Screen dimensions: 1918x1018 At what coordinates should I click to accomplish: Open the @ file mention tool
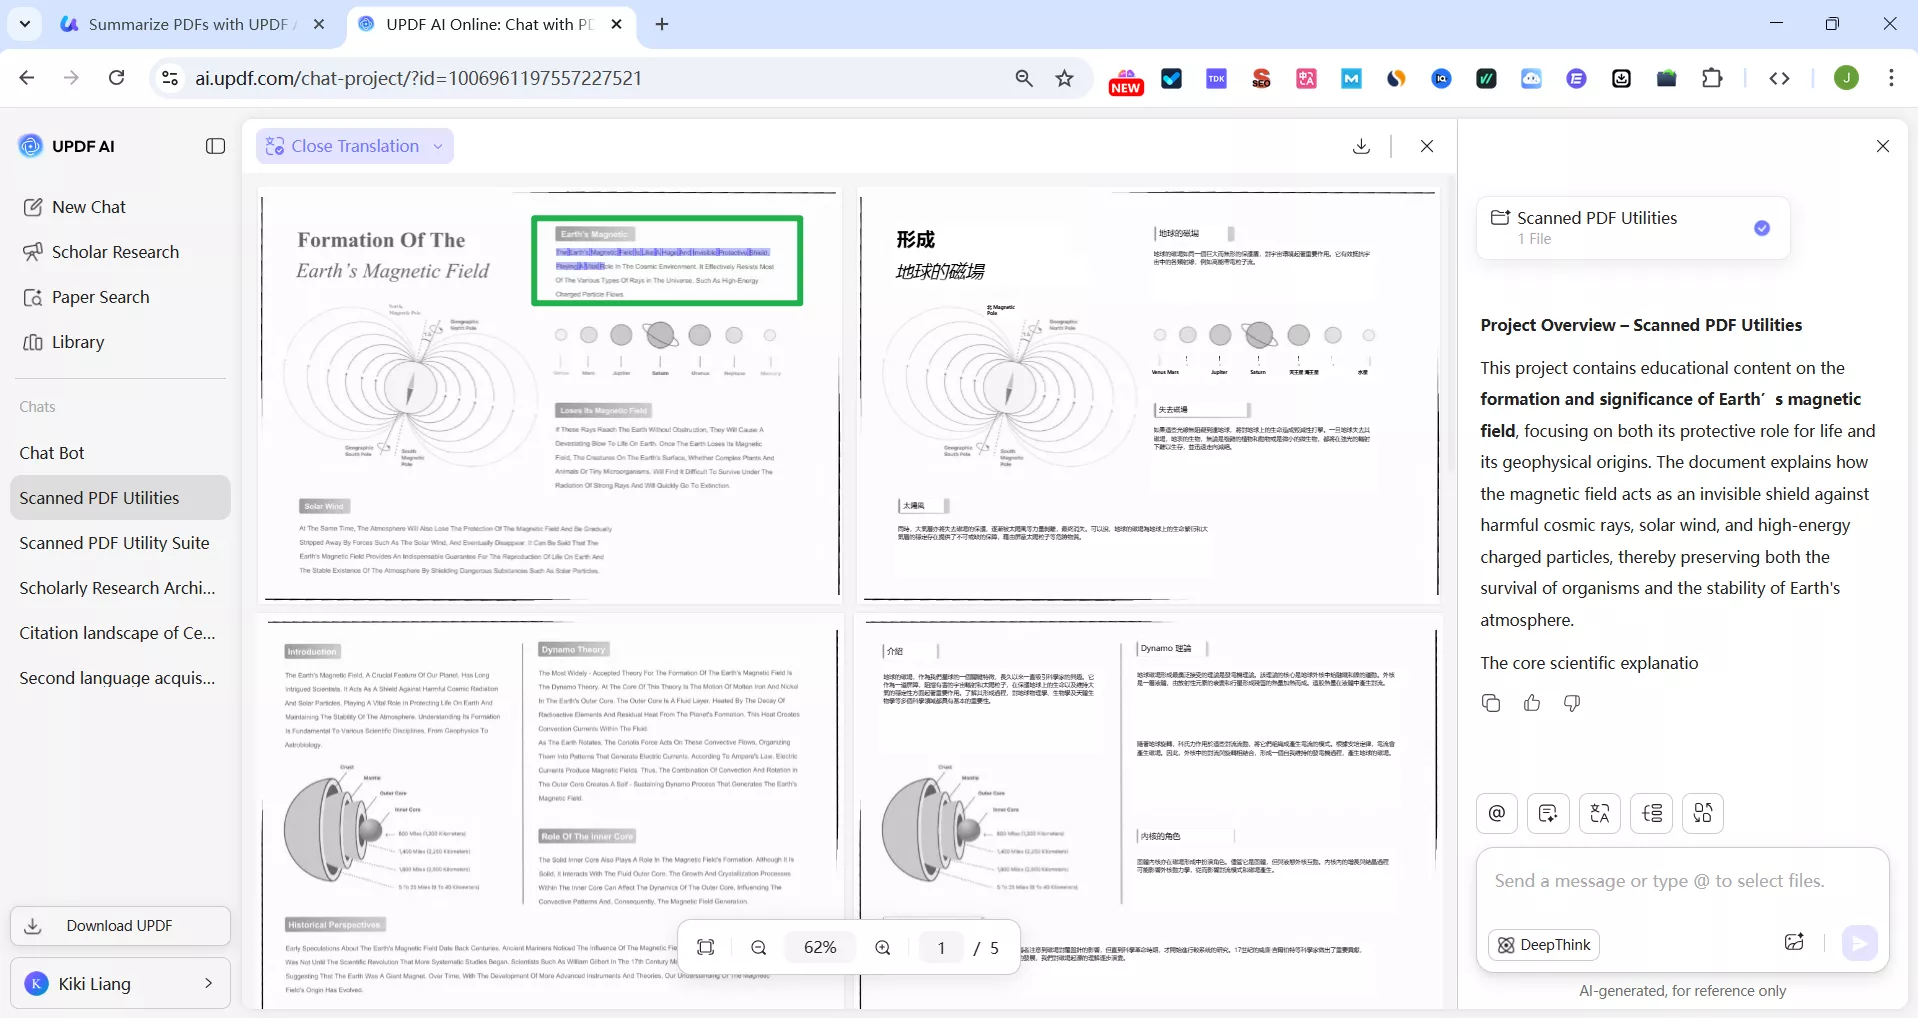tap(1496, 813)
